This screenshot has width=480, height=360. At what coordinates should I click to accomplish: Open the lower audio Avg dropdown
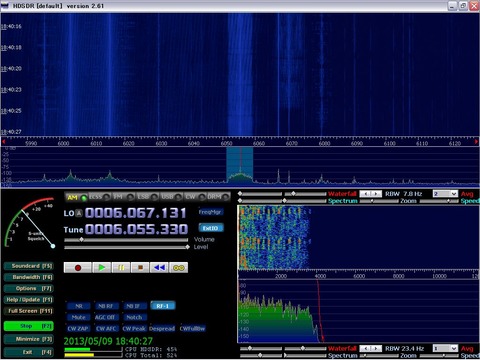pos(445,348)
